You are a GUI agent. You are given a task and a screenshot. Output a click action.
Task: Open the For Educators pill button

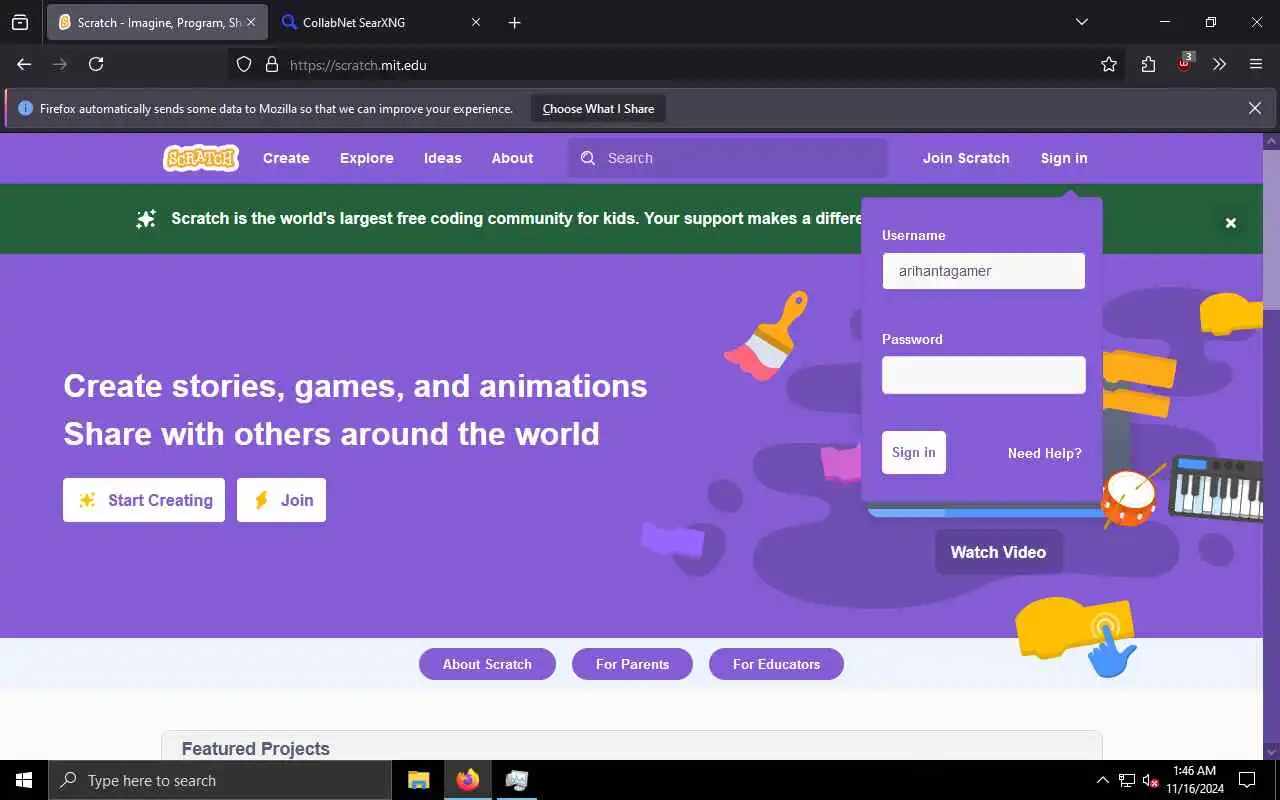click(776, 664)
